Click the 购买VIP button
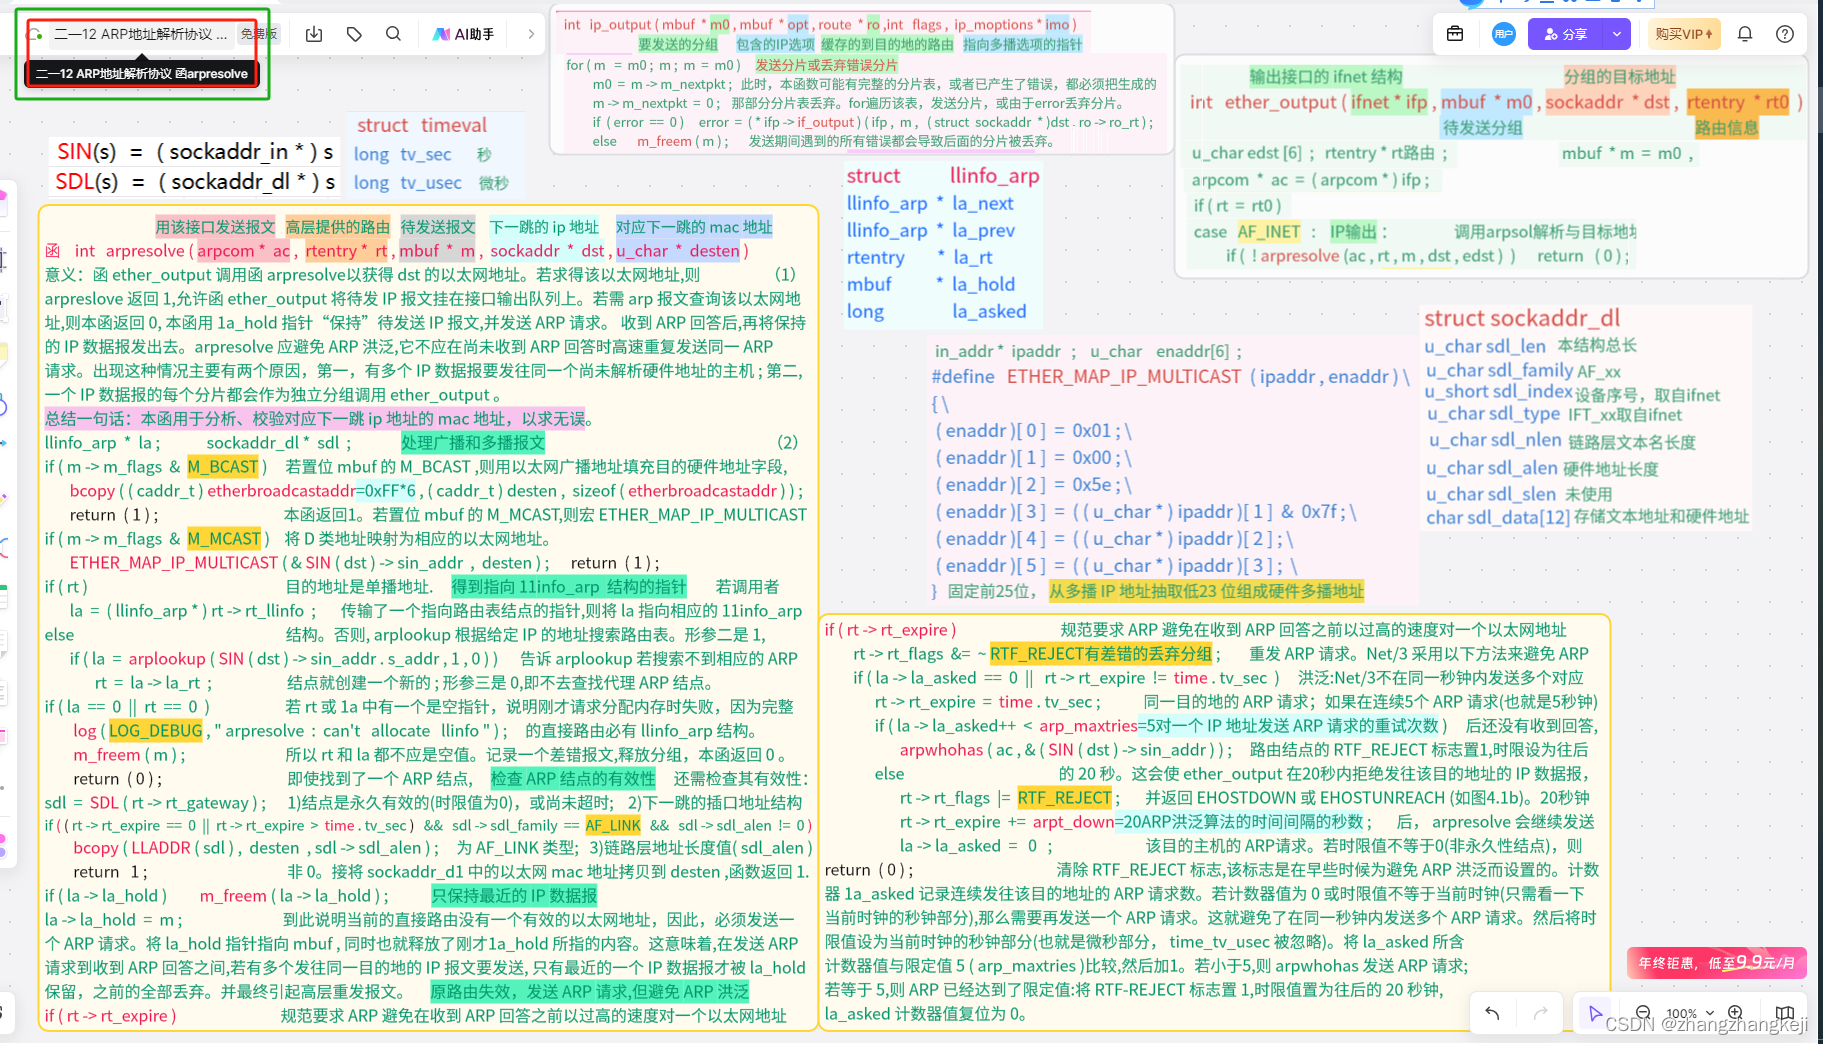Viewport: 1823px width, 1044px height. coord(1683,34)
